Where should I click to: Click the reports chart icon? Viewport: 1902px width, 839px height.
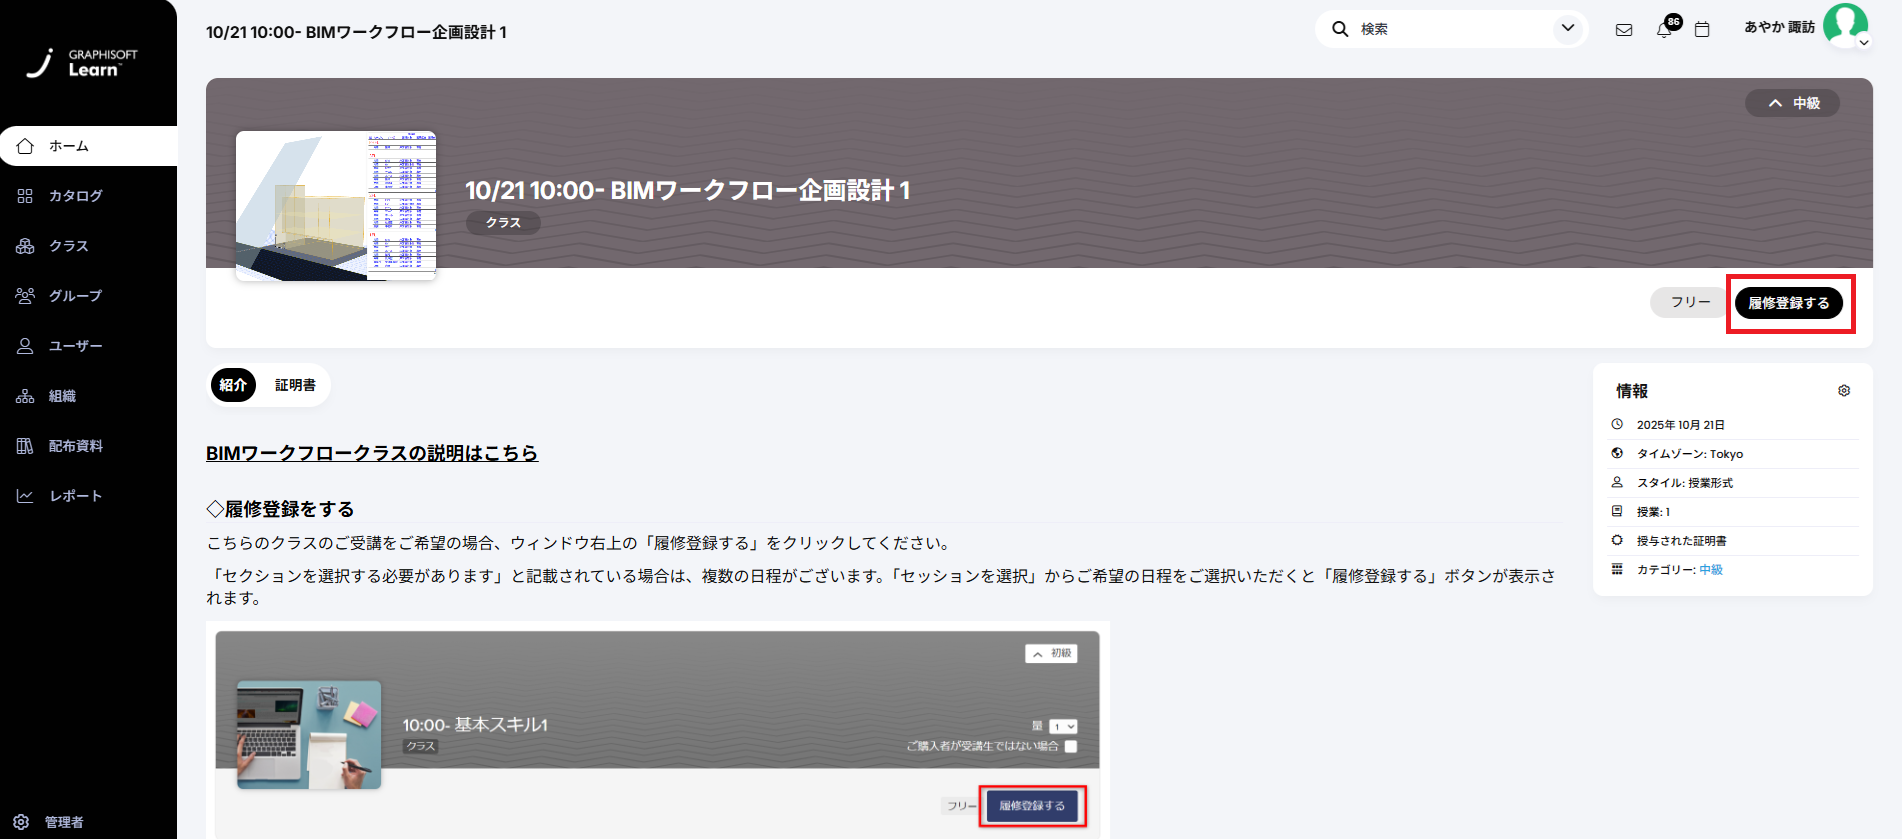coord(25,496)
